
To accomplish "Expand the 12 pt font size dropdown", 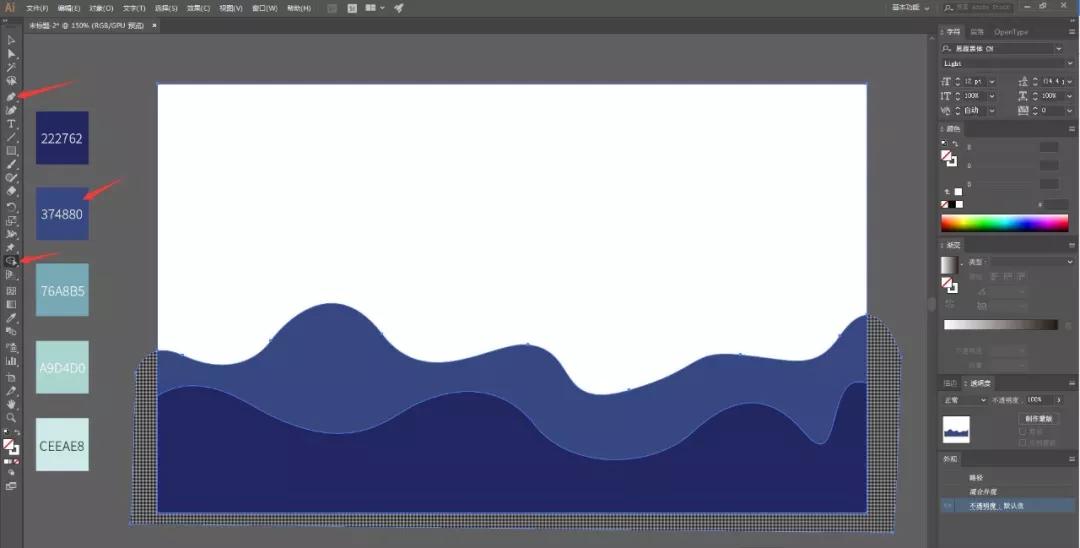I will (992, 81).
